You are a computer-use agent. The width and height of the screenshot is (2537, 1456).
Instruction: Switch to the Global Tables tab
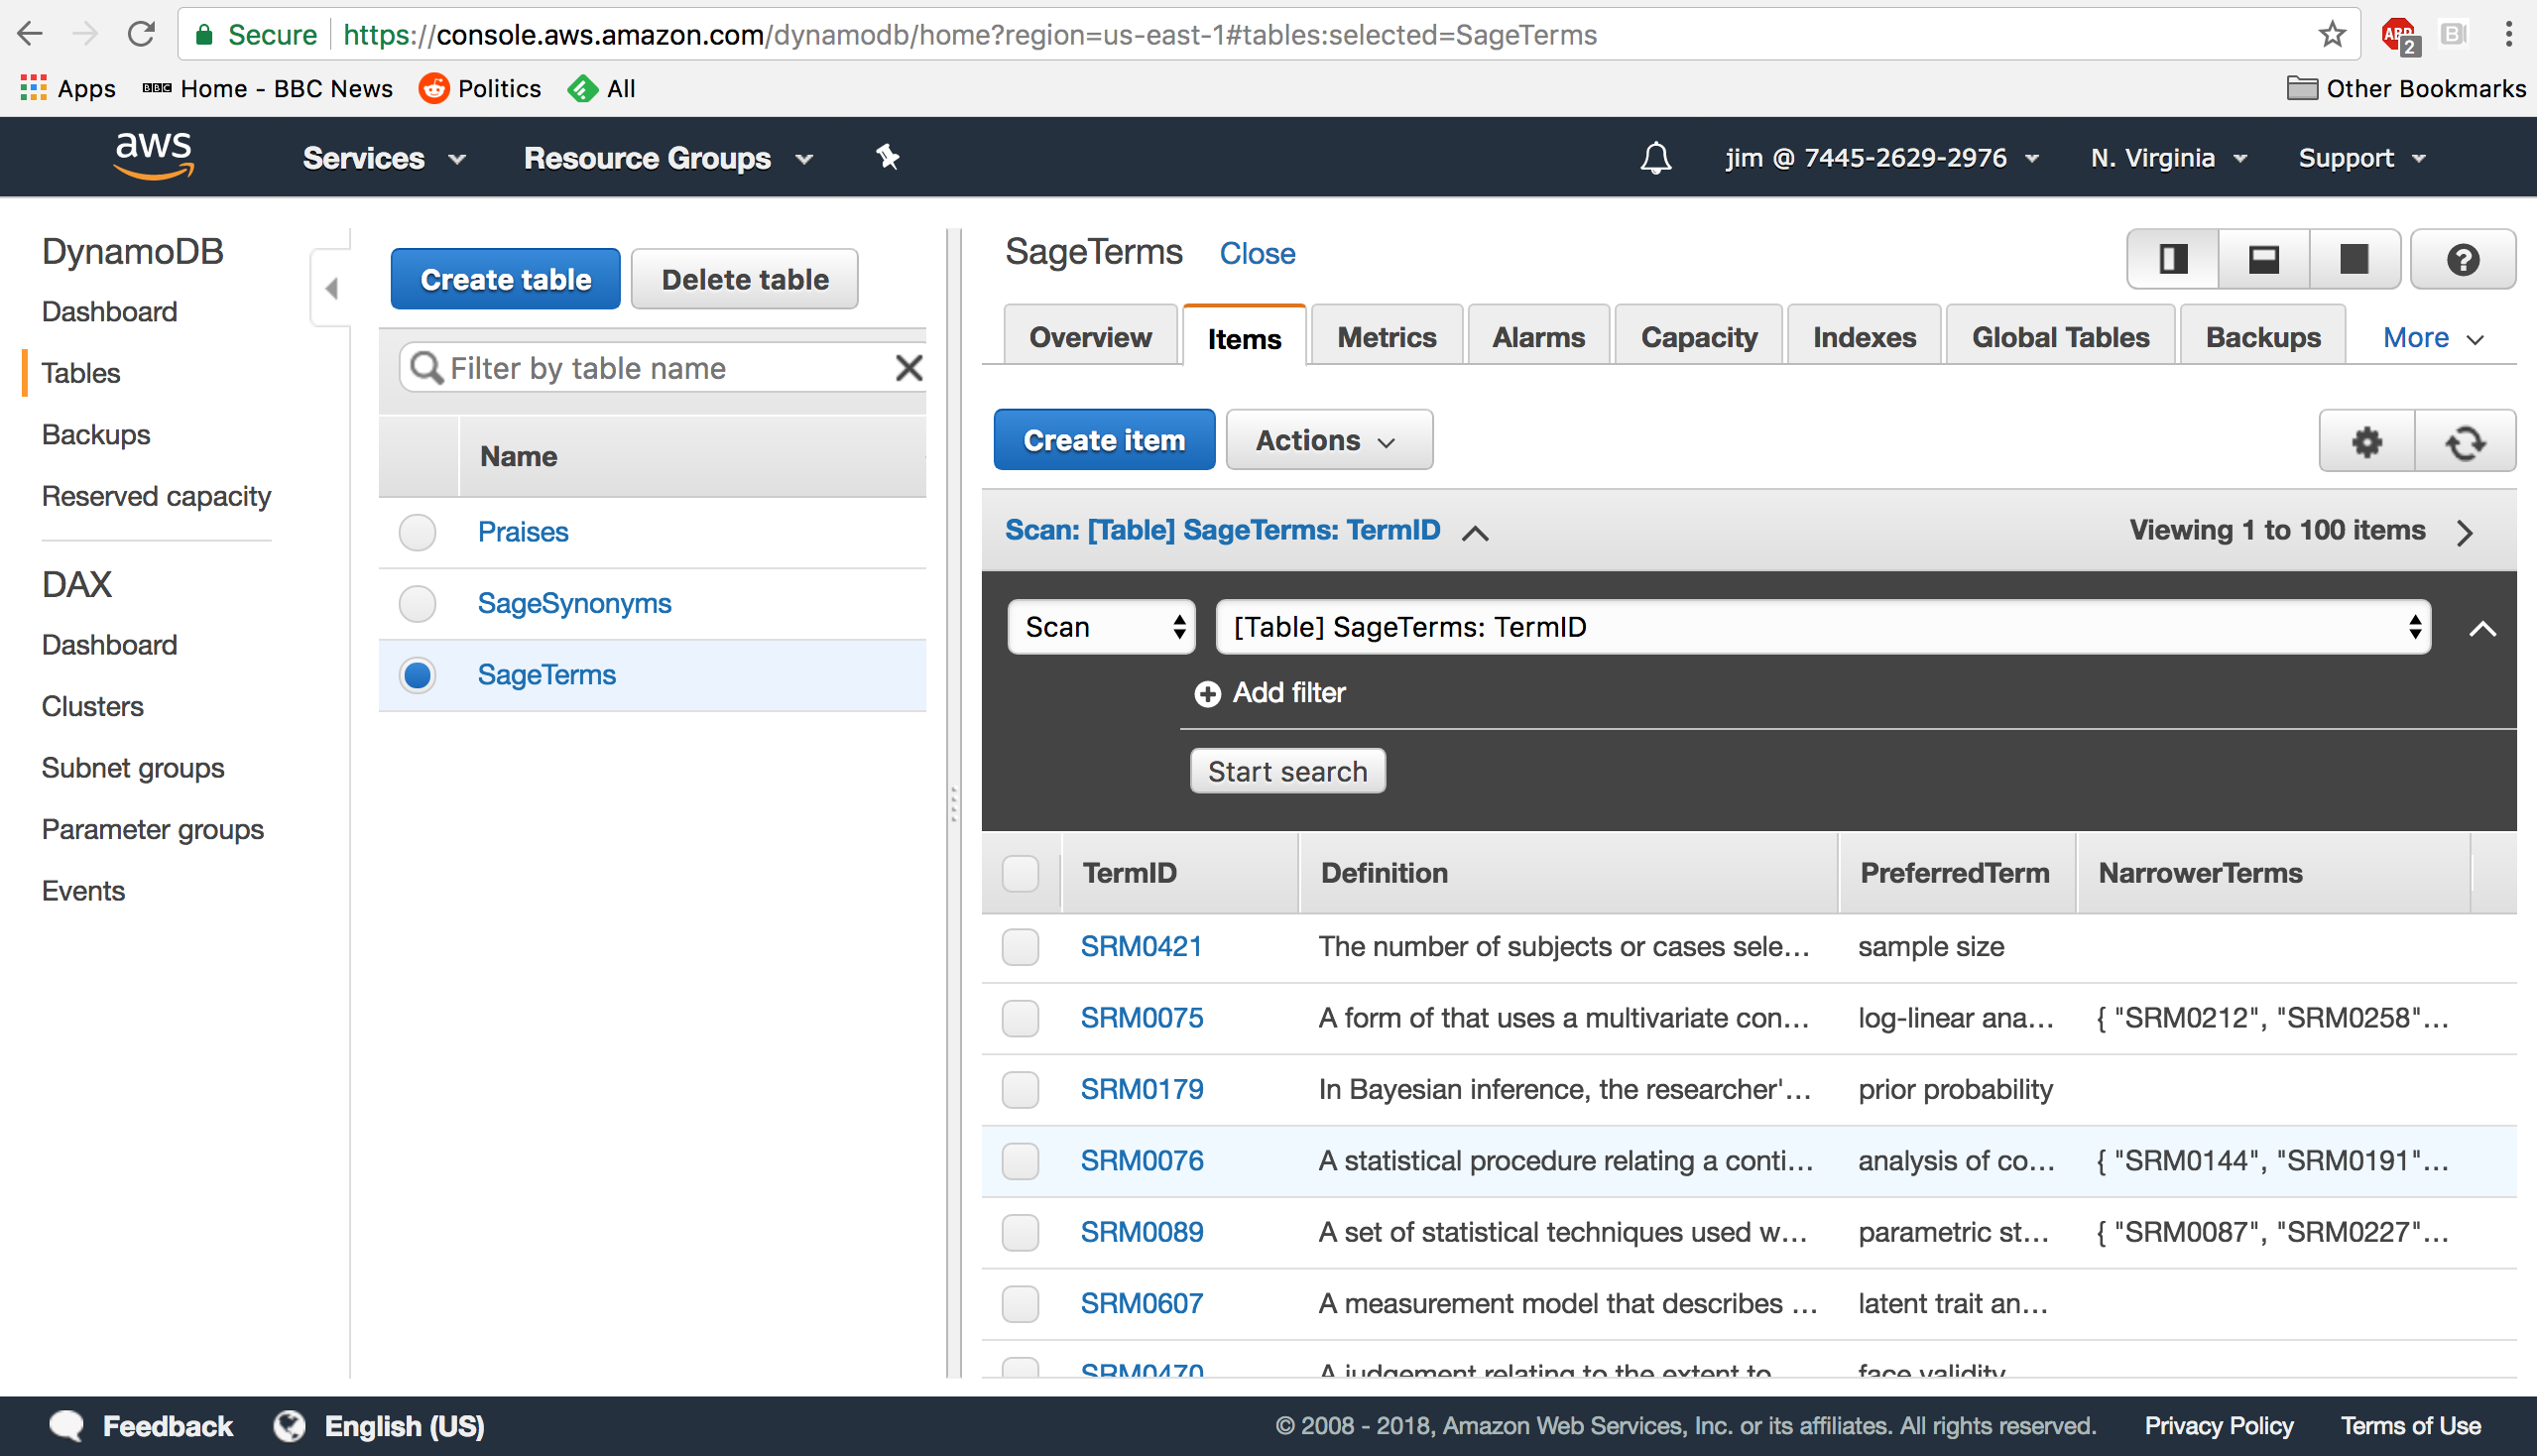click(2060, 337)
